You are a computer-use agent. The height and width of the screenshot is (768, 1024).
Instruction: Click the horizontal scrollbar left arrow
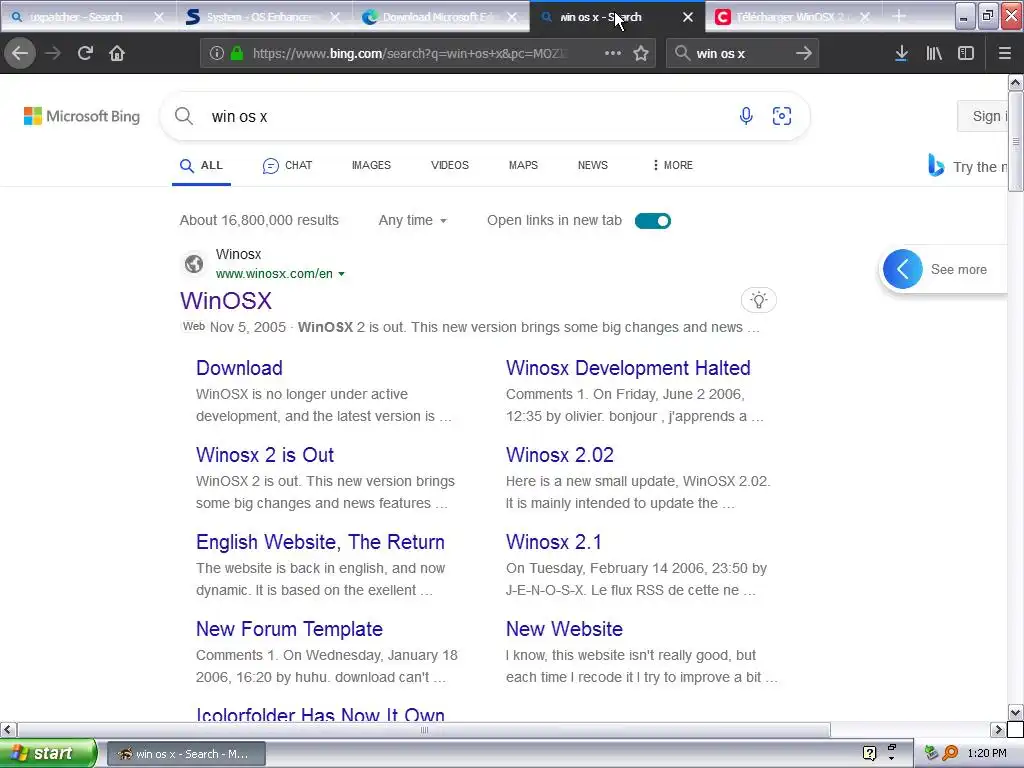pyautogui.click(x=8, y=729)
